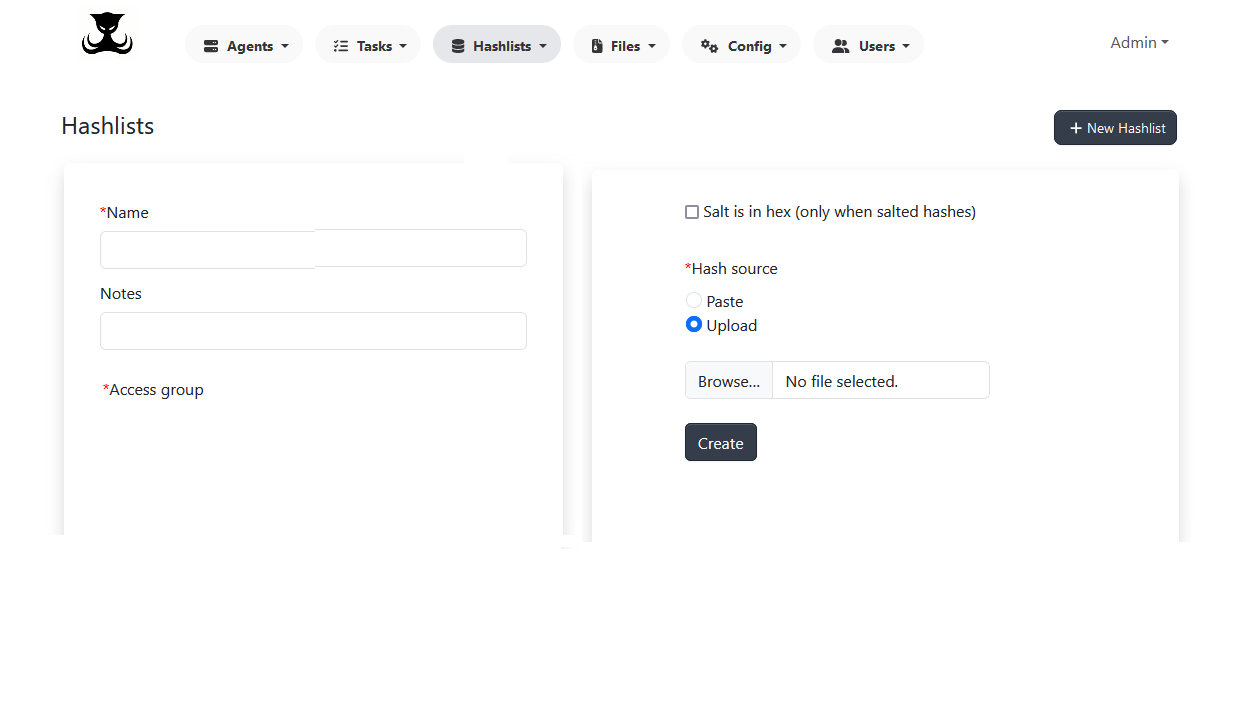Select the Agents monitor icon in navigation
The height and width of the screenshot is (712, 1234).
tap(211, 44)
